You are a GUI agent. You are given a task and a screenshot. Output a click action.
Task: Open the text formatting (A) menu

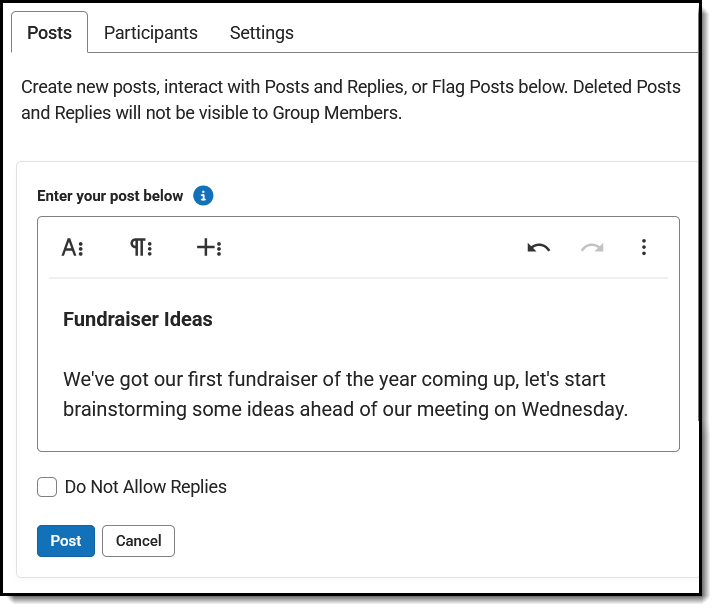pyautogui.click(x=72, y=248)
